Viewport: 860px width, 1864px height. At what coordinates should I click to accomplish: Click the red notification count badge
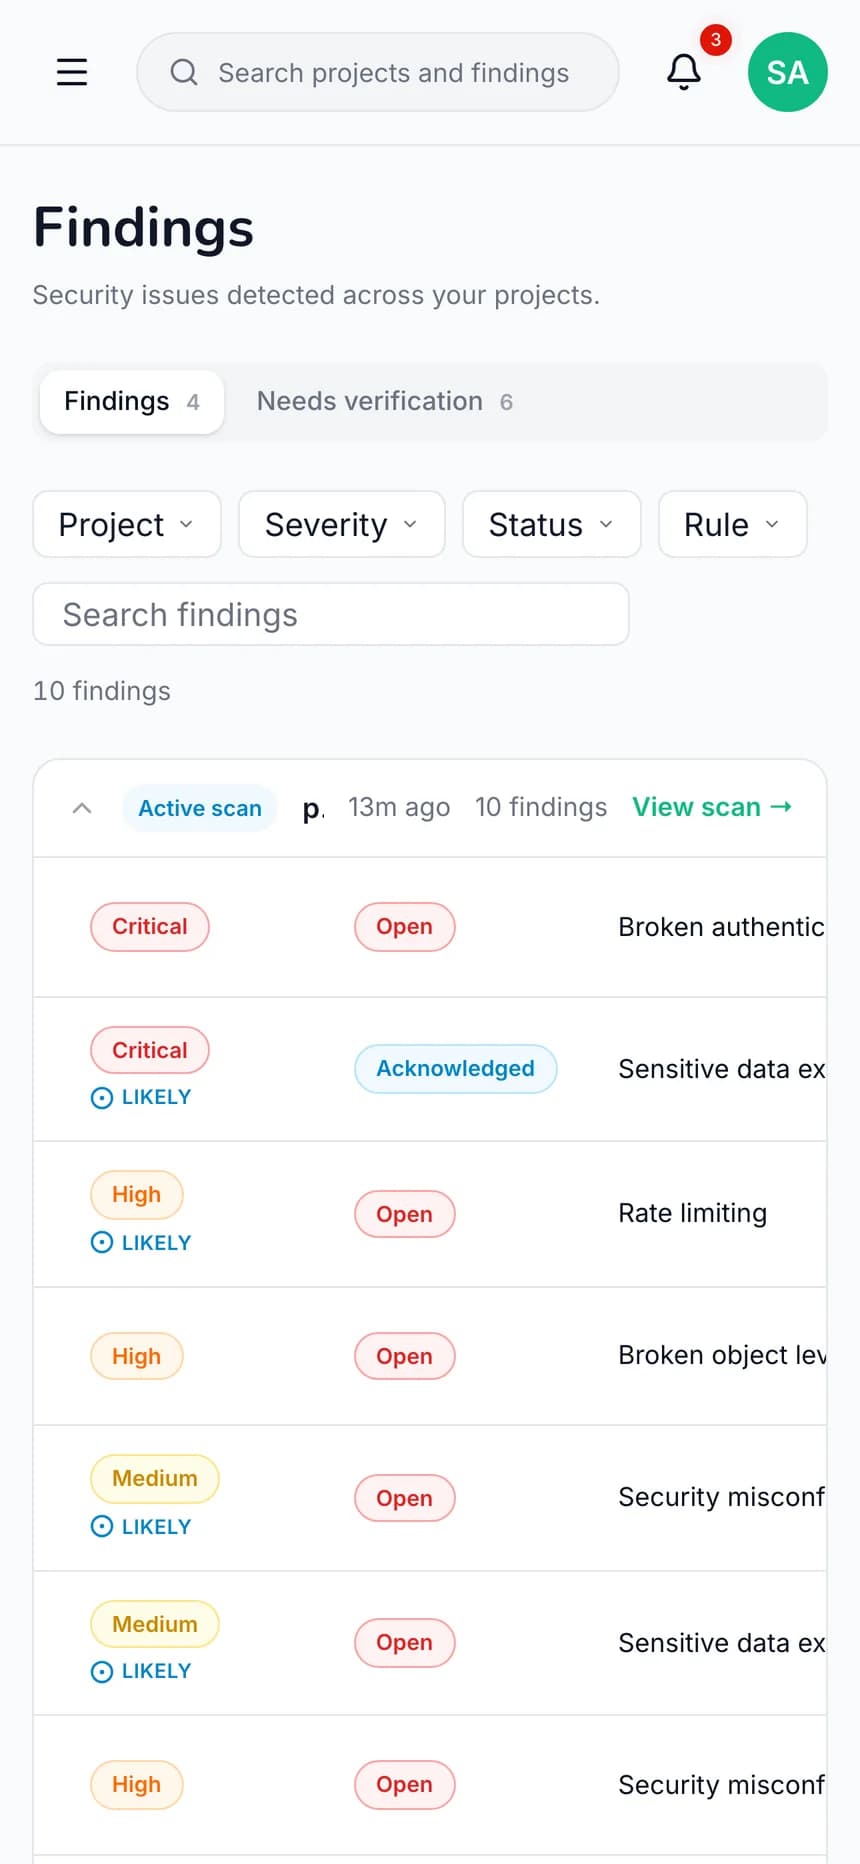point(716,40)
